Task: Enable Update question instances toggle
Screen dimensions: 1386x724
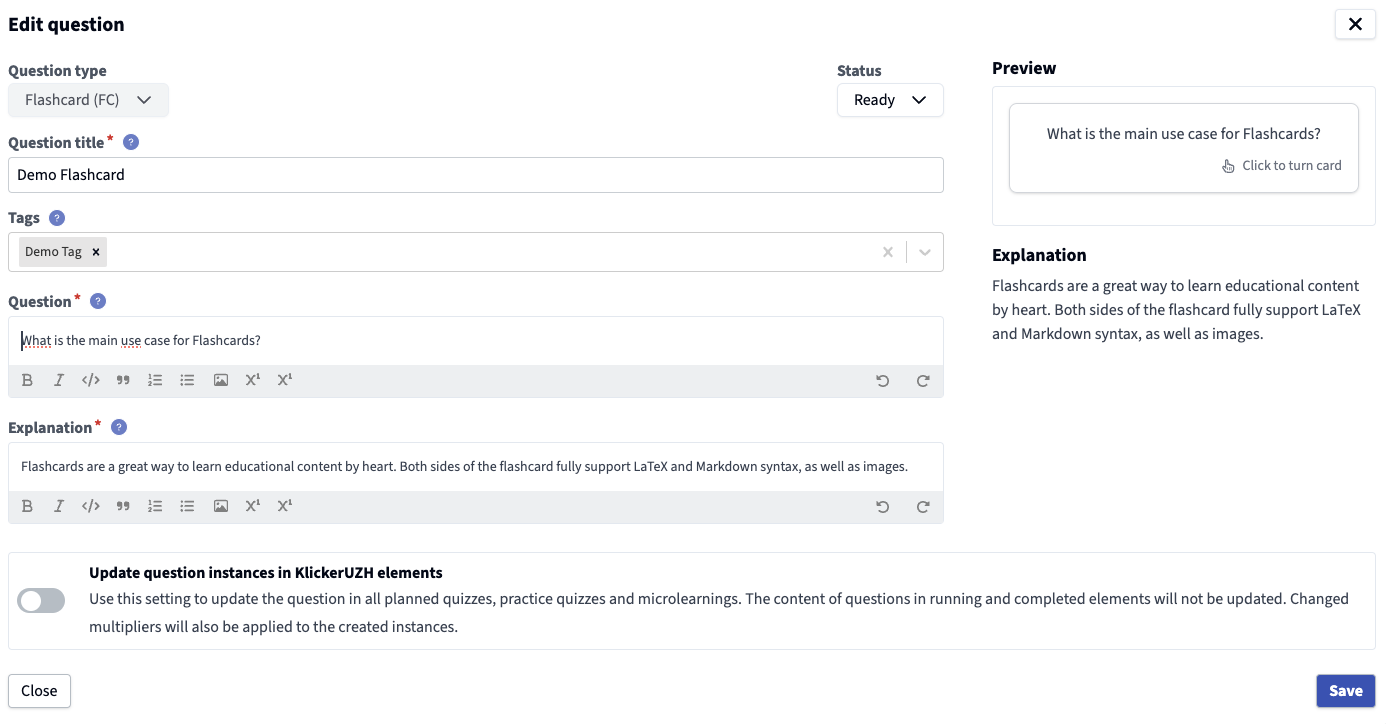Action: point(41,600)
